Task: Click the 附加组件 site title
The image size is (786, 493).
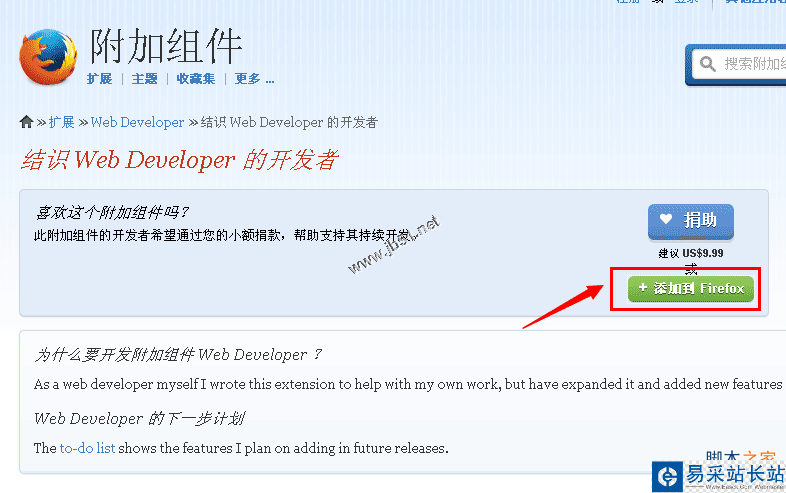Action: (x=166, y=46)
